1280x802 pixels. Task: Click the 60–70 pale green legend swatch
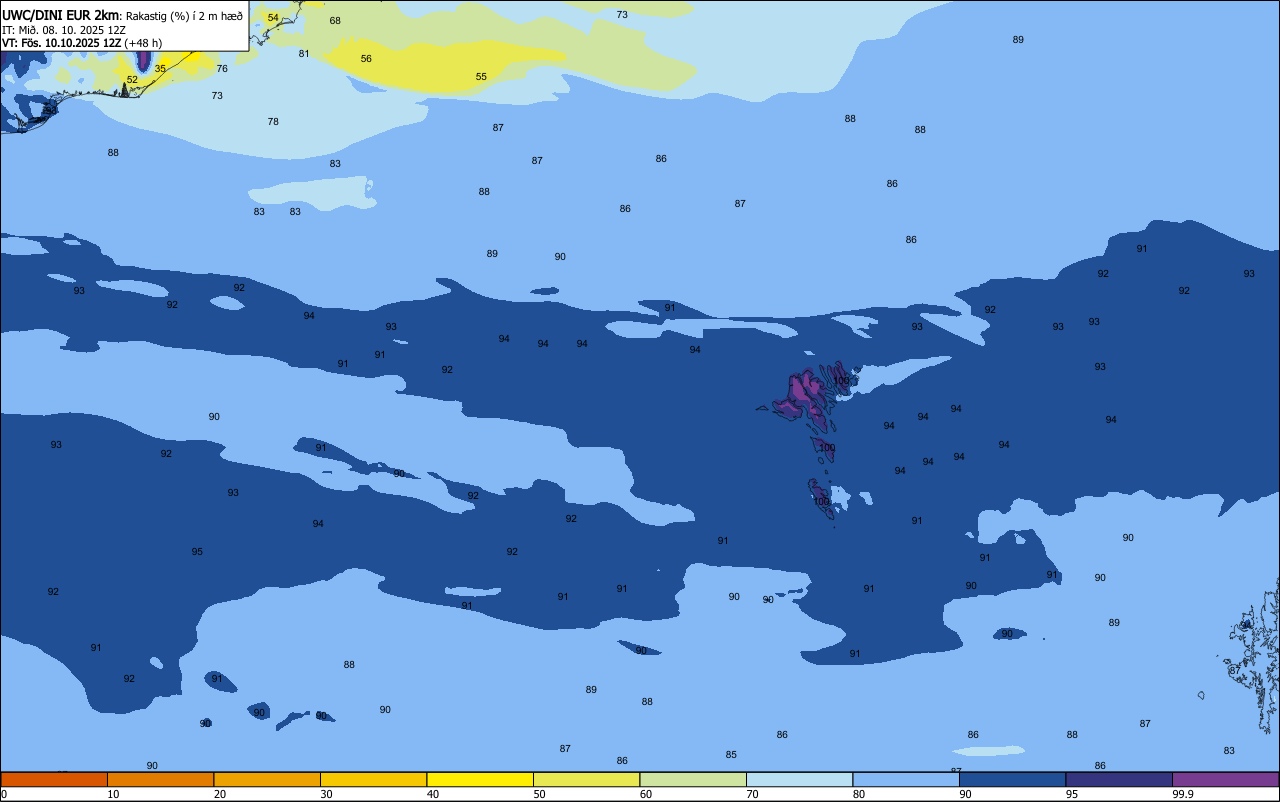point(693,779)
